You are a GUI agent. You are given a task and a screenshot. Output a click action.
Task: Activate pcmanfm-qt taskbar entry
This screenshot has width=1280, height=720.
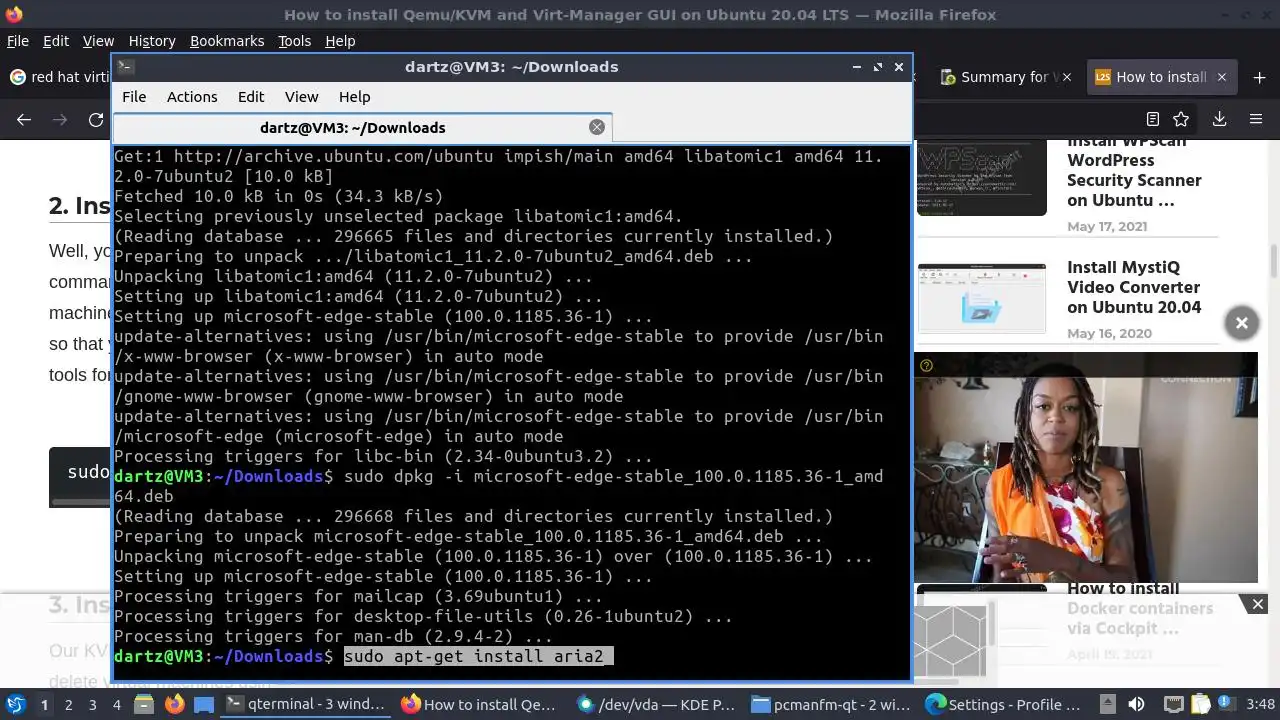(830, 704)
